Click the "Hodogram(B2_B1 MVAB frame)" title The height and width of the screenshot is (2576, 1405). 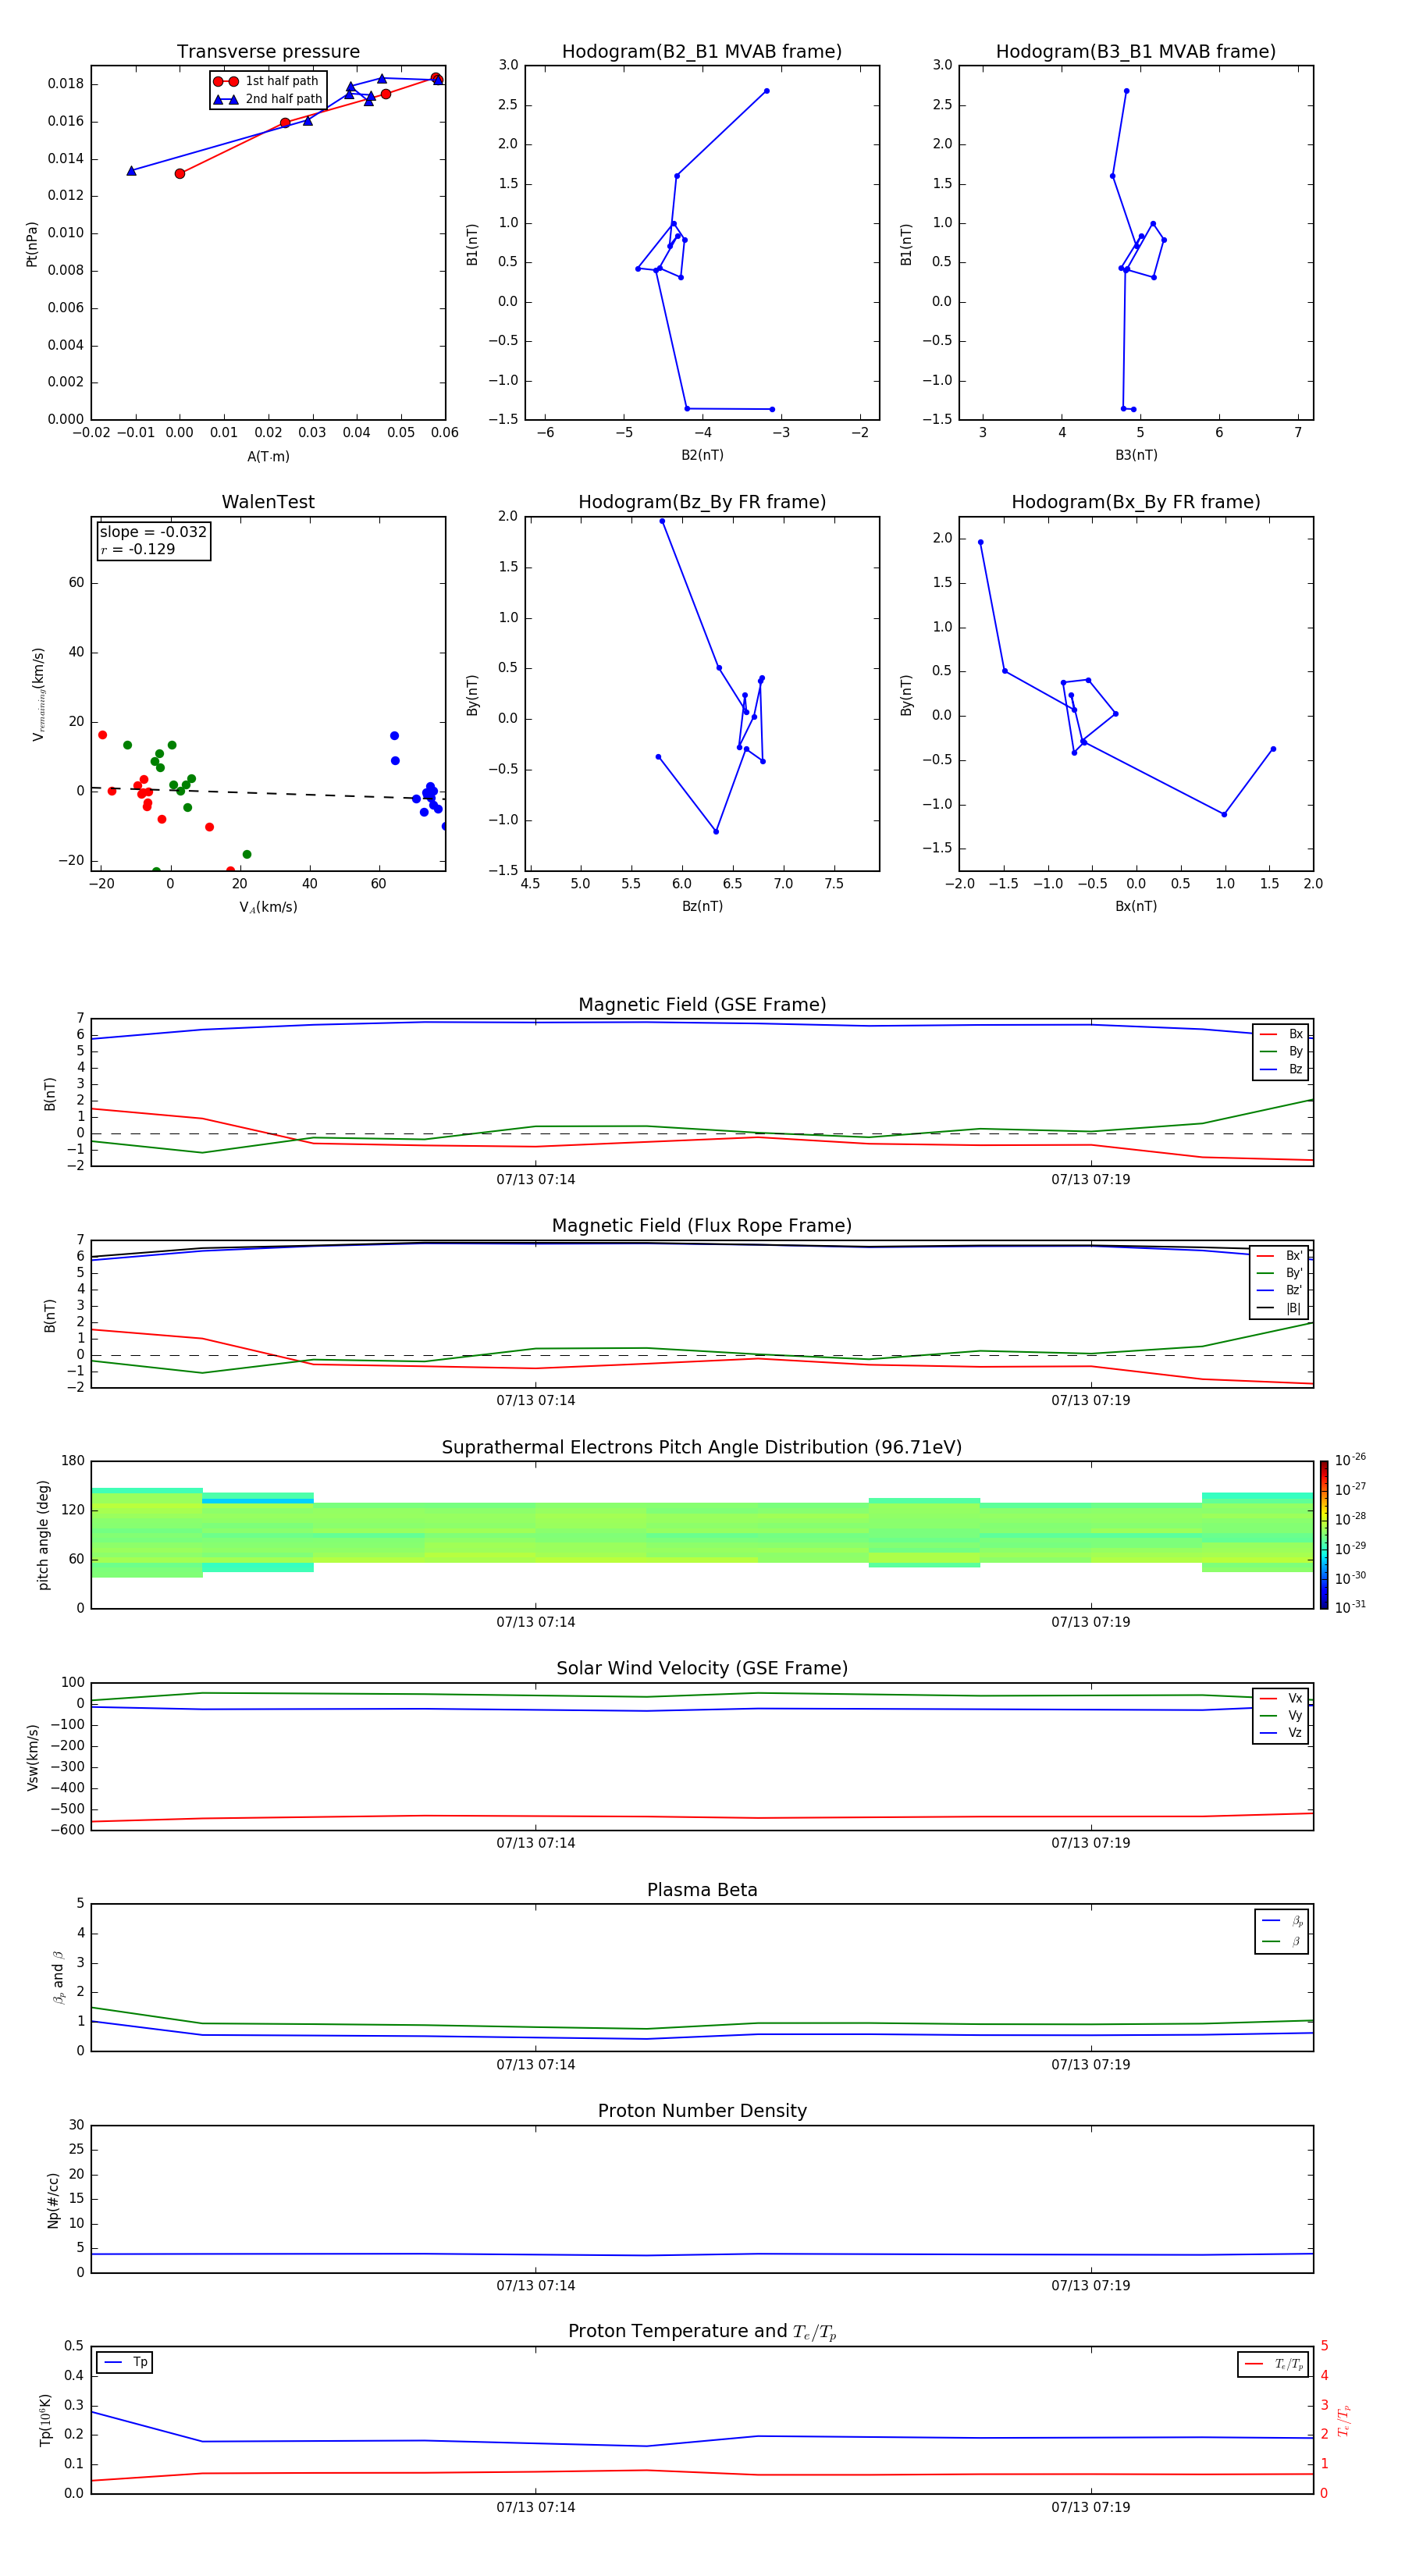(x=702, y=52)
